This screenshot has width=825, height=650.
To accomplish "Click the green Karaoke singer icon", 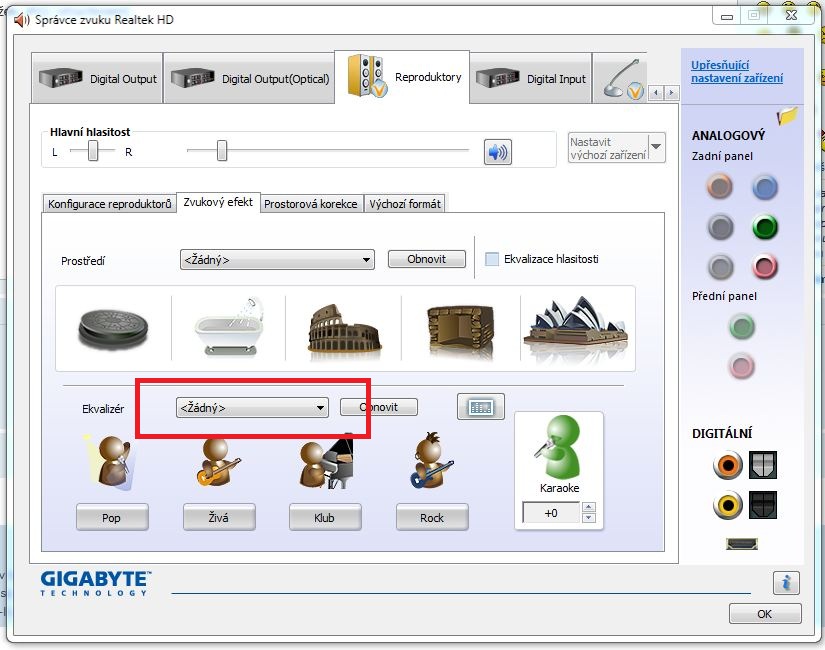I will click(558, 446).
